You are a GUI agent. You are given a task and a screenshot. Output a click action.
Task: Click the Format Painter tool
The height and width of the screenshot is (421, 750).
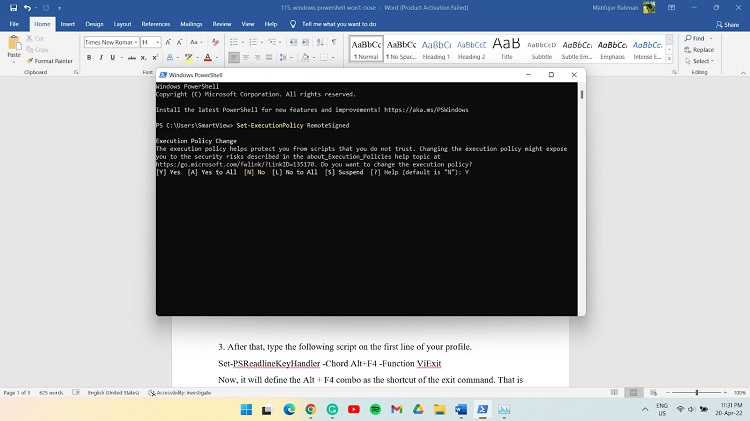[52, 61]
